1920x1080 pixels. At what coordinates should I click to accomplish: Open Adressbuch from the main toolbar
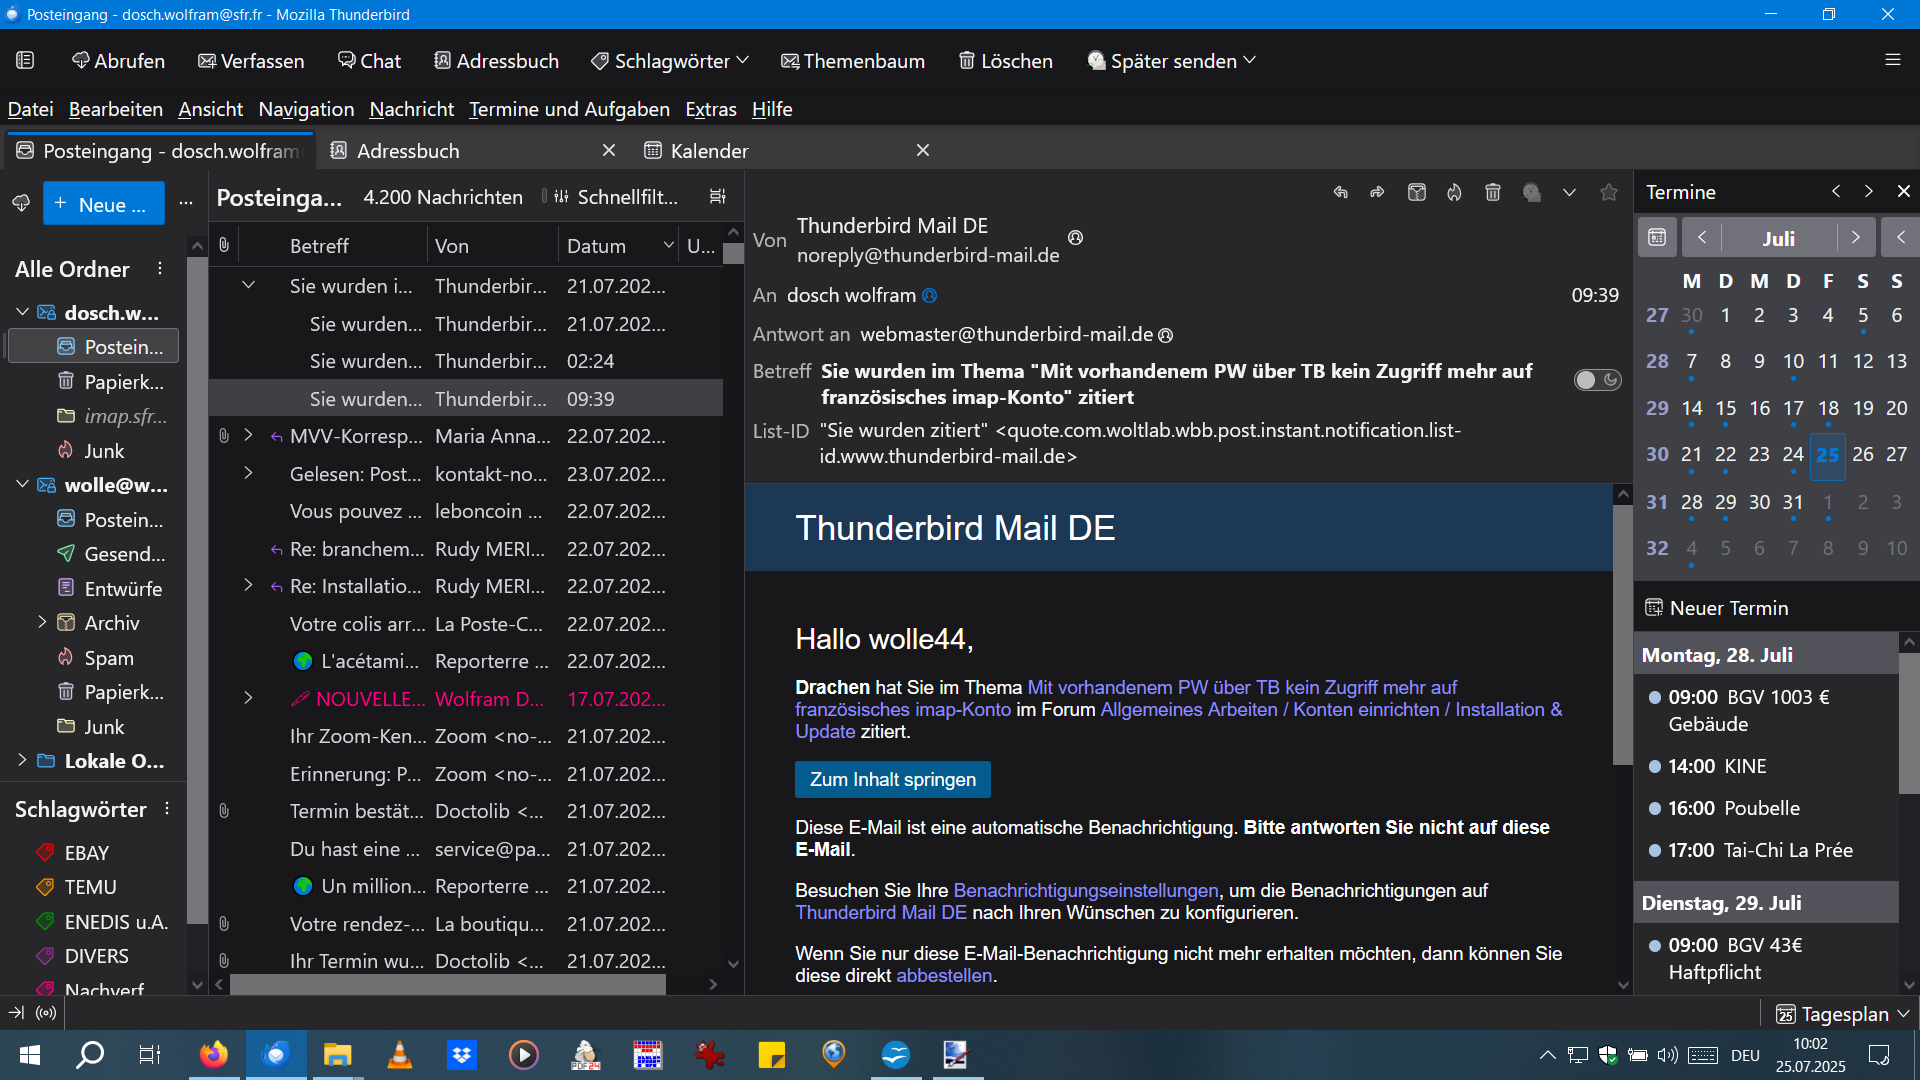(x=496, y=61)
